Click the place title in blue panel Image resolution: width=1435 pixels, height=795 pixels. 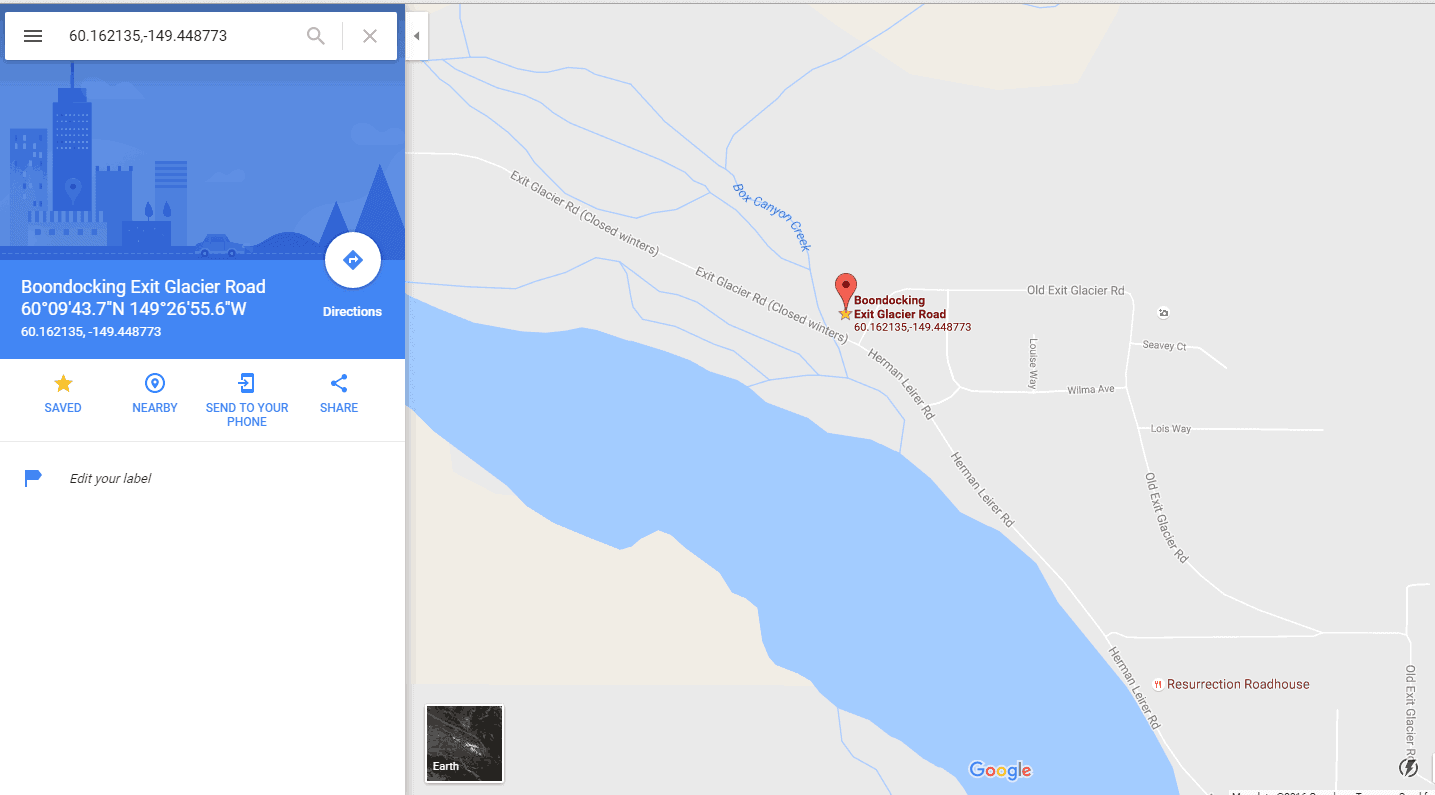(143, 287)
